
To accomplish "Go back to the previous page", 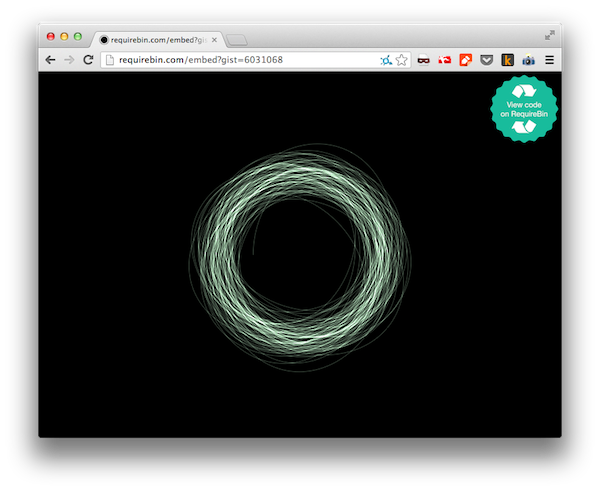I will (x=50, y=60).
